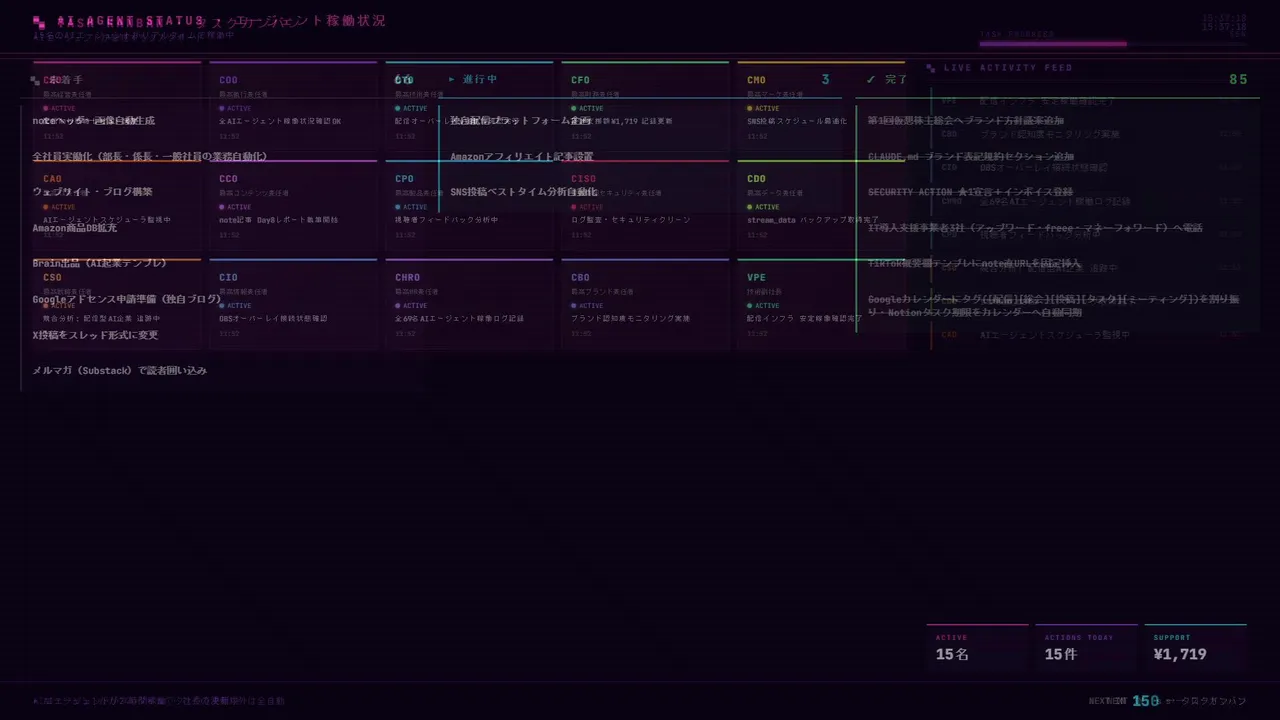The image size is (1280, 720).
Task: Select task 全社員実働化（部長・係長・一般社員の業務自動化）
Action: click(x=150, y=157)
